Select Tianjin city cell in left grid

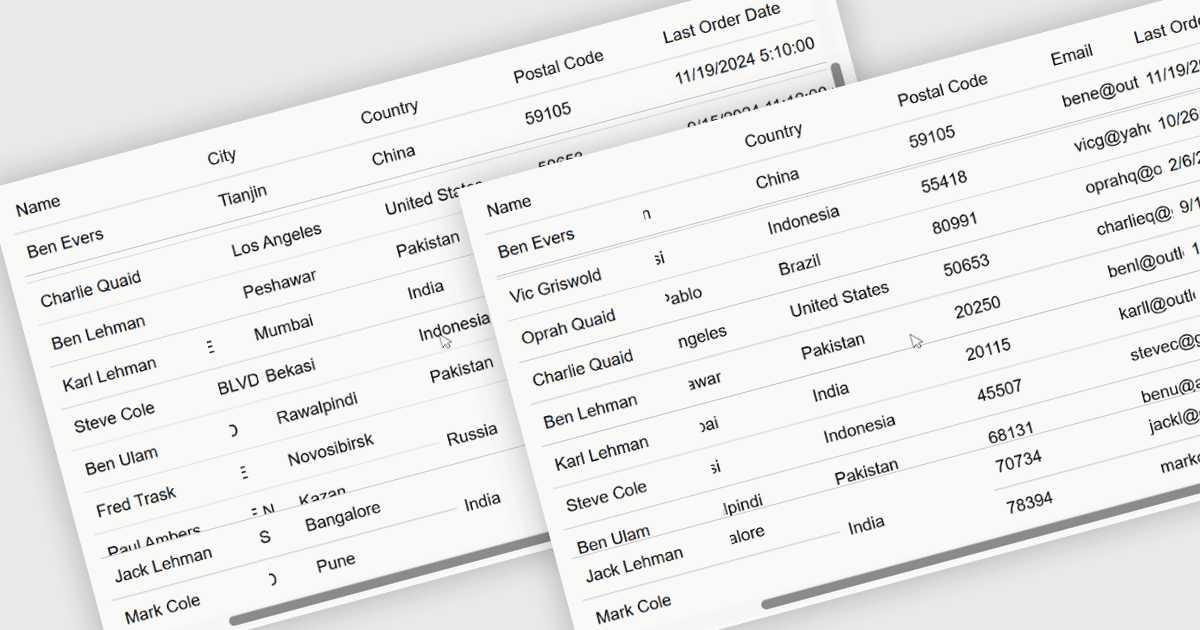click(243, 195)
